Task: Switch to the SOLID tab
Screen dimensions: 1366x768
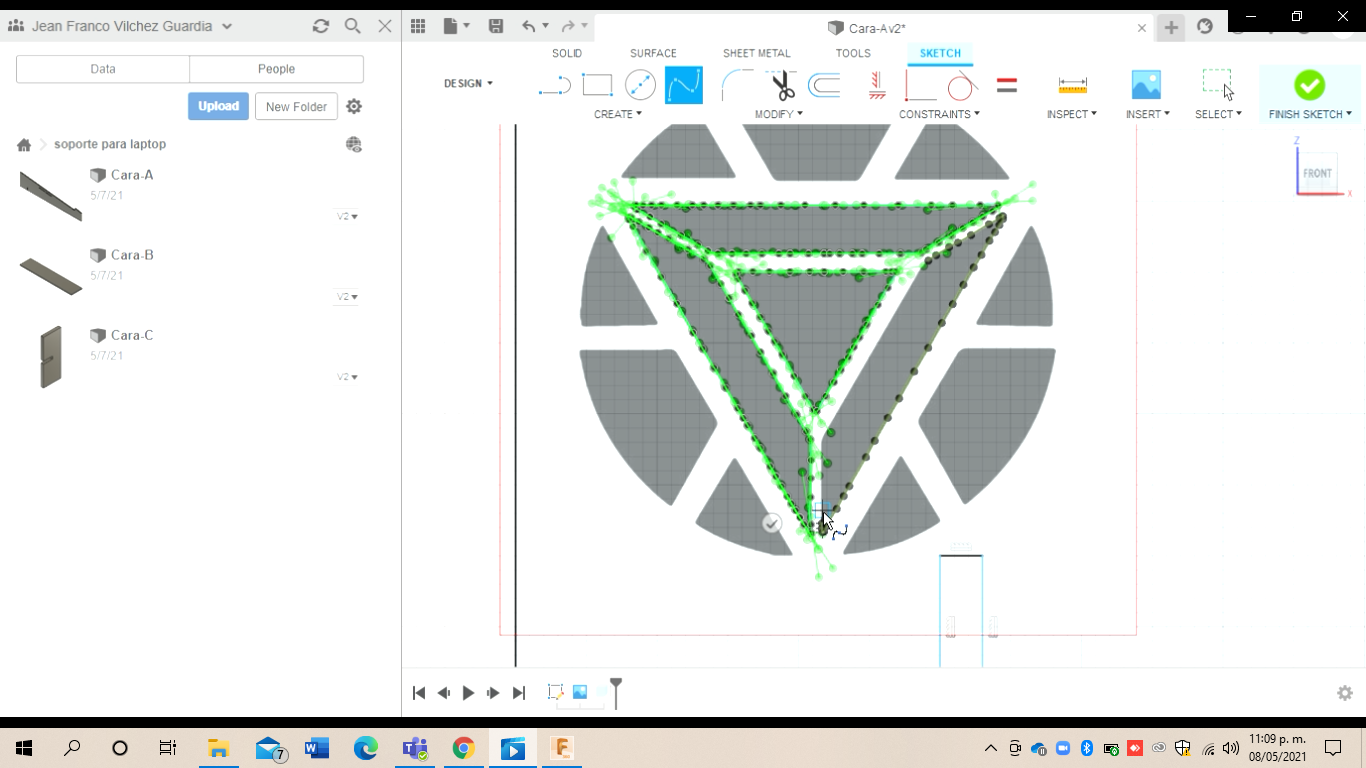Action: 567,53
